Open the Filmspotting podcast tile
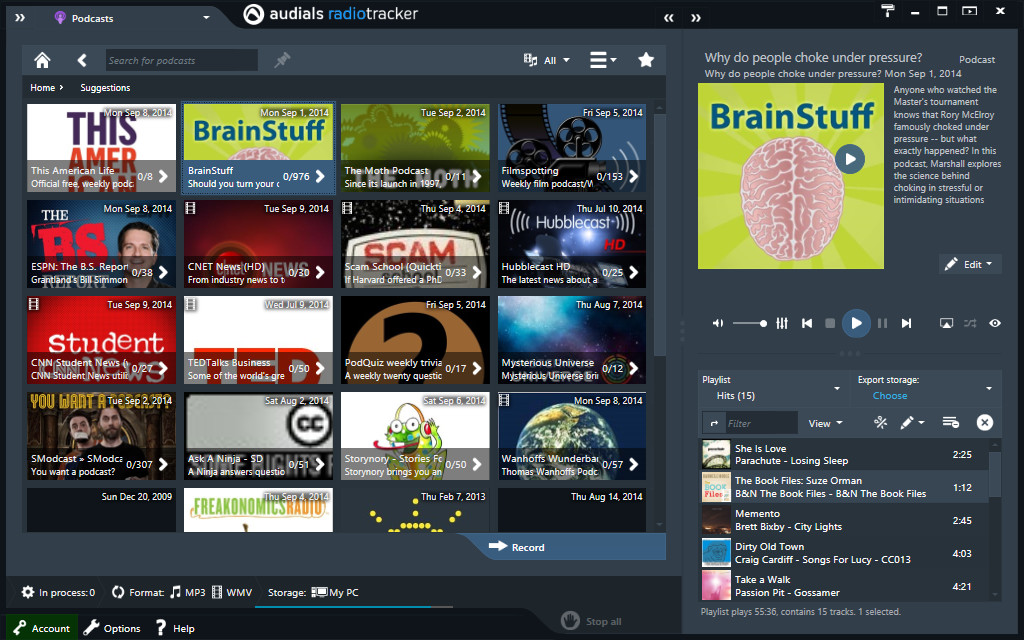1024x640 pixels. 572,148
